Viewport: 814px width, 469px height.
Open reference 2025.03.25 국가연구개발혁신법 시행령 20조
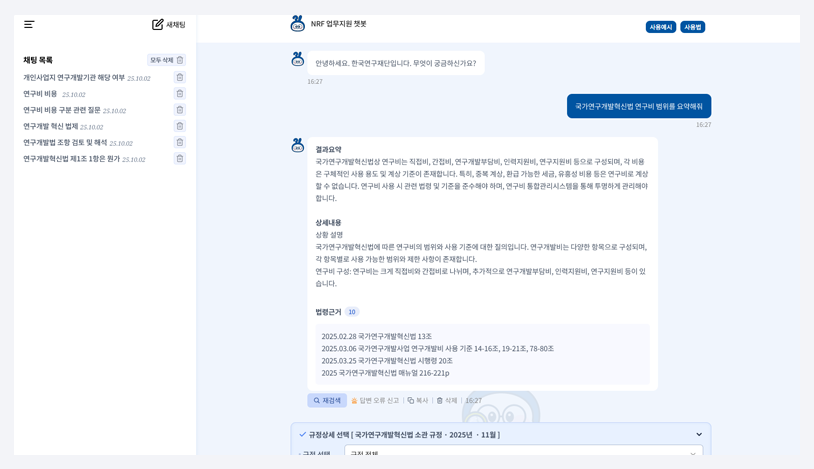click(387, 360)
